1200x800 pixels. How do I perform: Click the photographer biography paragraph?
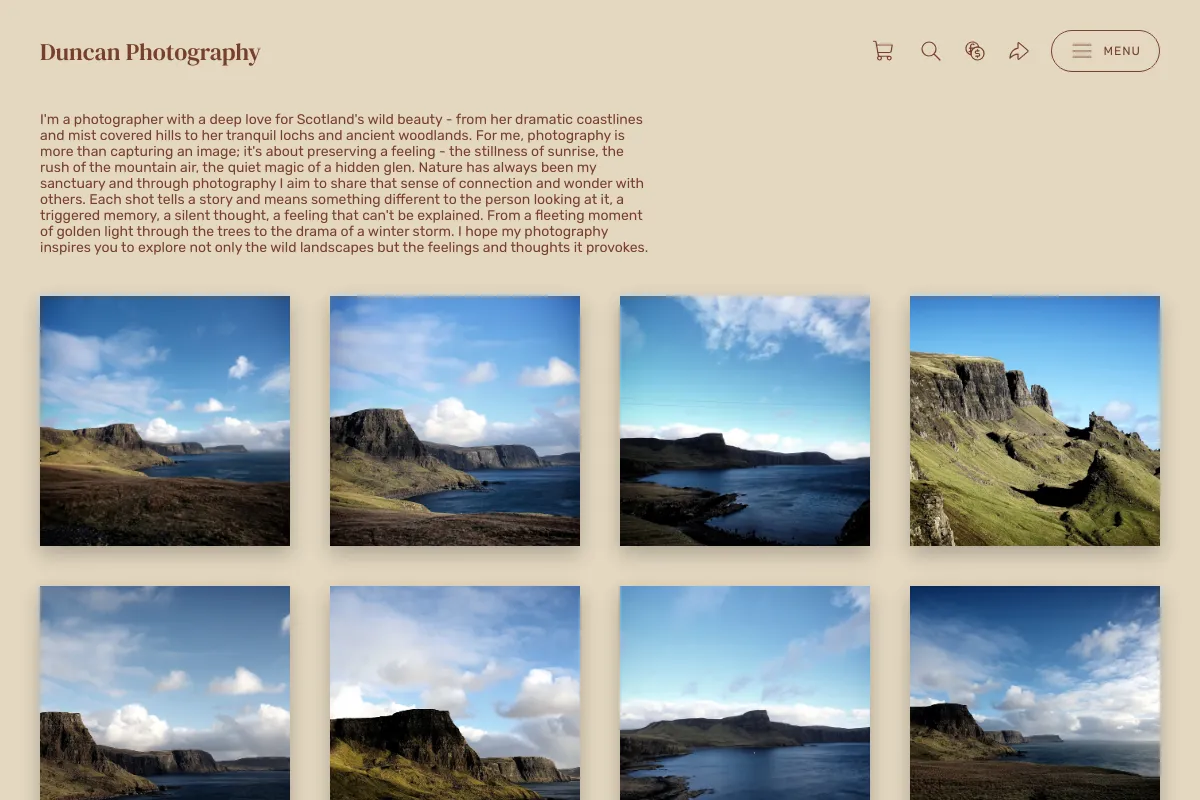tap(345, 183)
